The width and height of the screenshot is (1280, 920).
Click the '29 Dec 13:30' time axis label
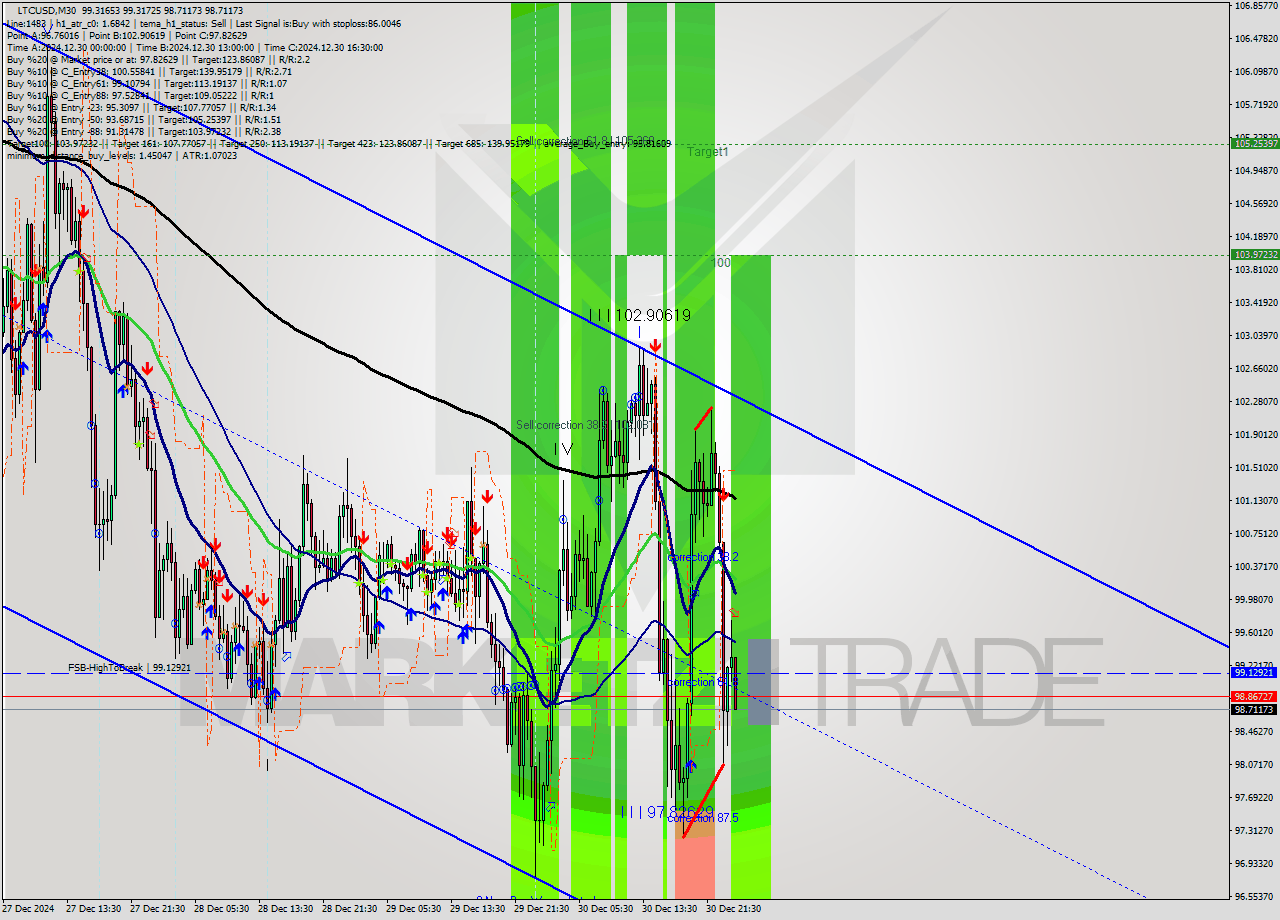pyautogui.click(x=478, y=909)
